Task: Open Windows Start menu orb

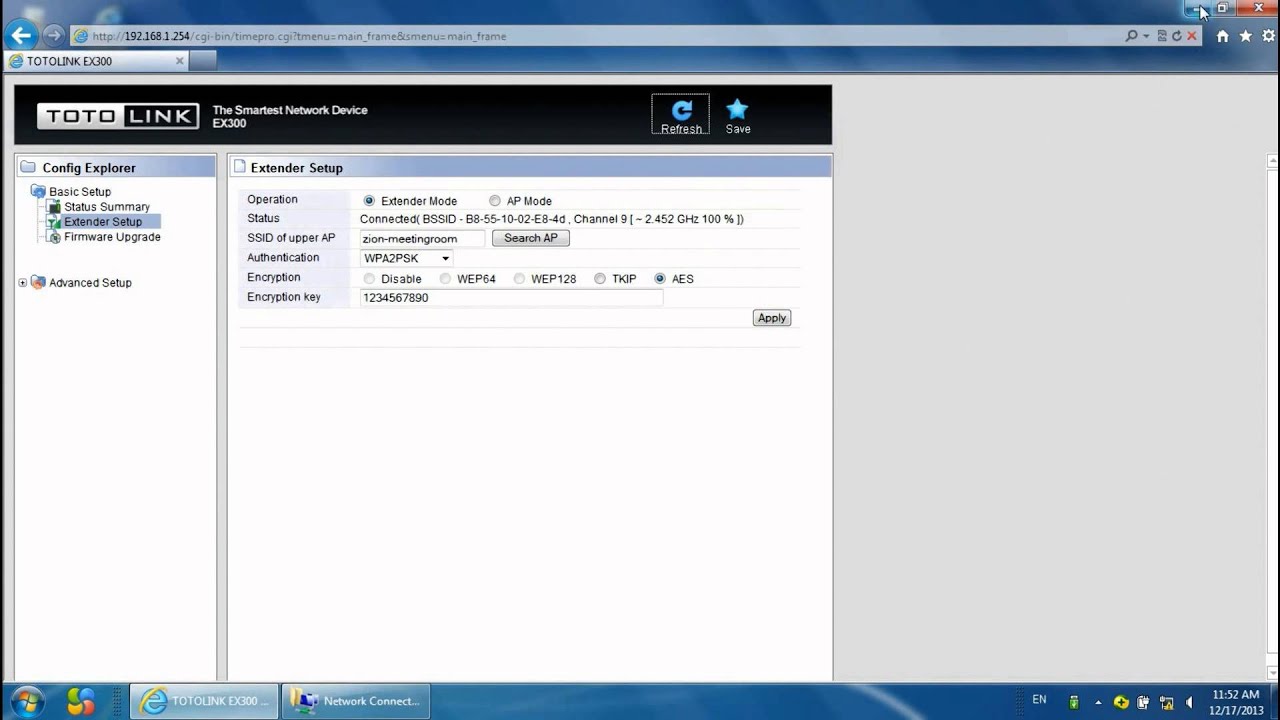Action: [27, 700]
